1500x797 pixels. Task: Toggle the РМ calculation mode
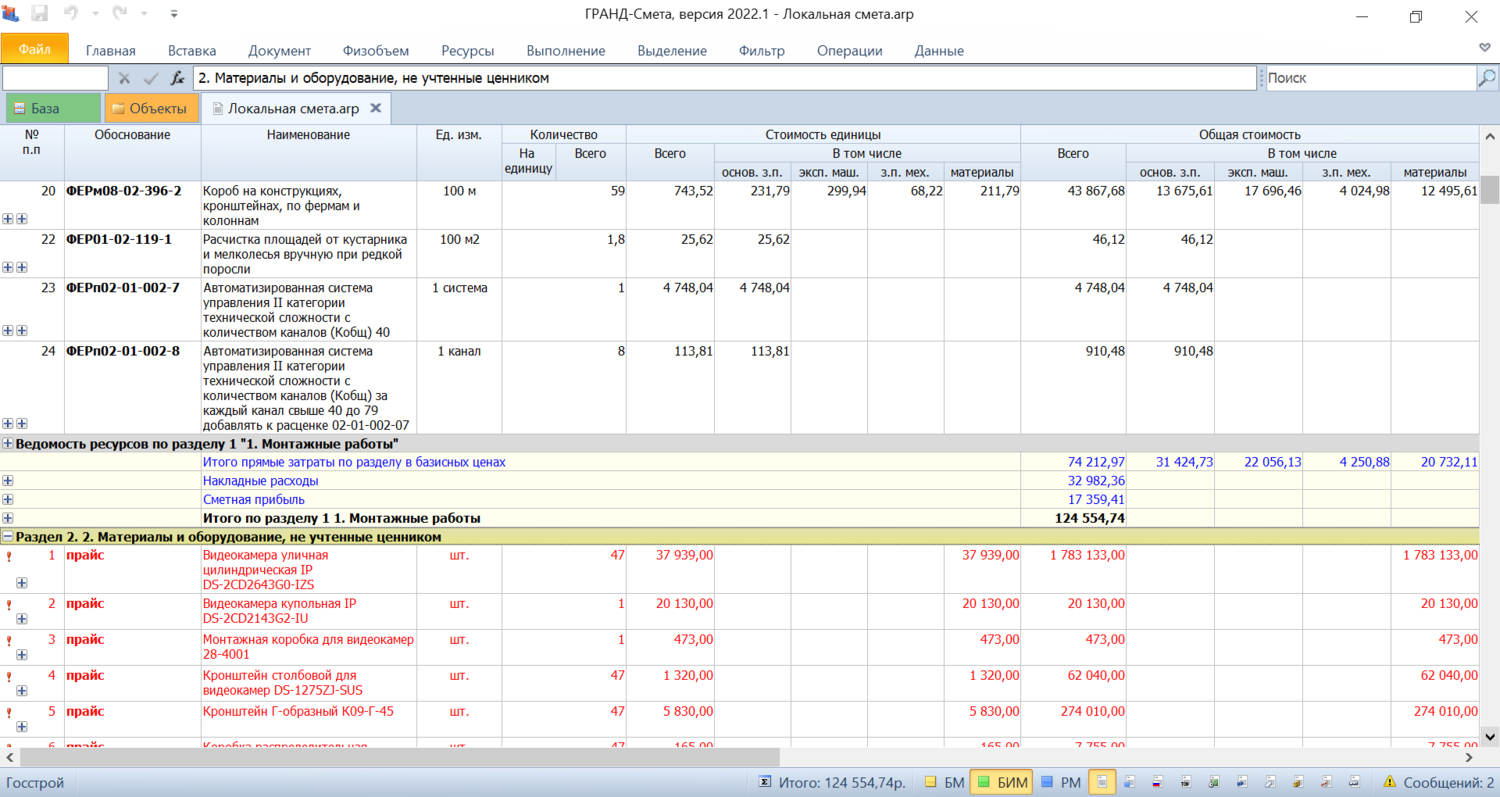[x=1060, y=782]
